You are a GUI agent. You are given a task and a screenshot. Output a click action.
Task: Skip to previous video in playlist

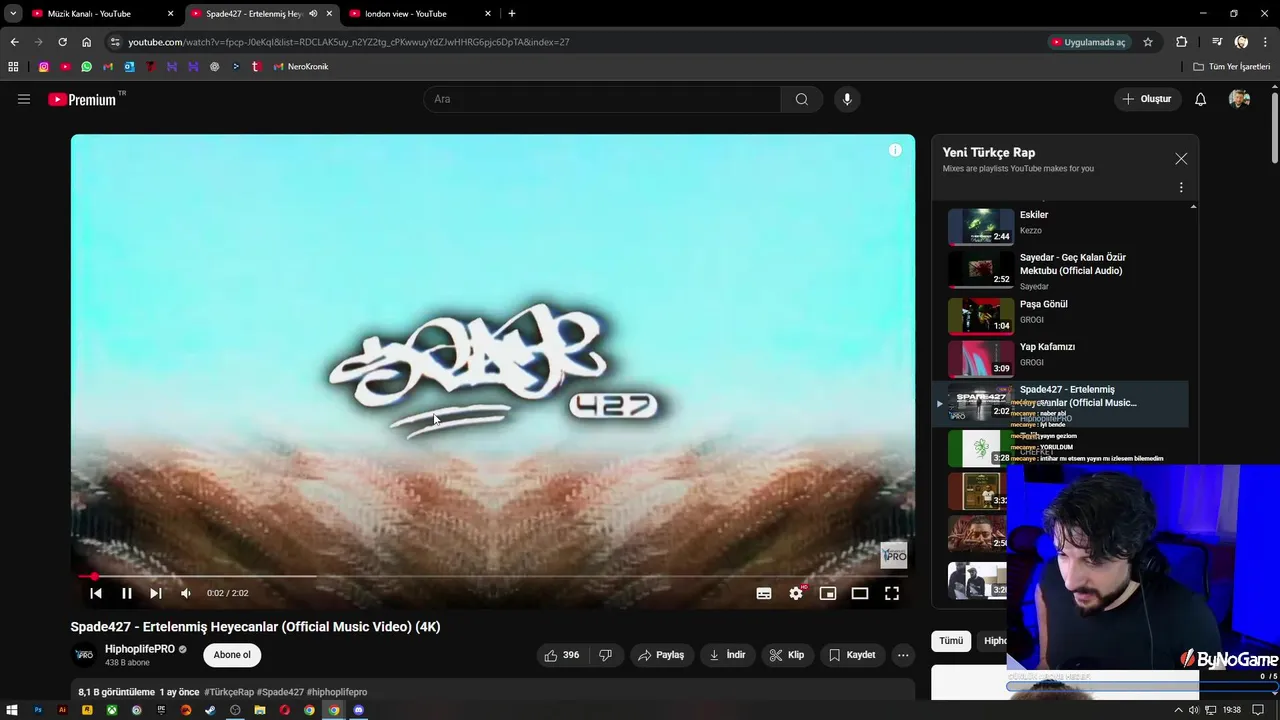click(96, 593)
